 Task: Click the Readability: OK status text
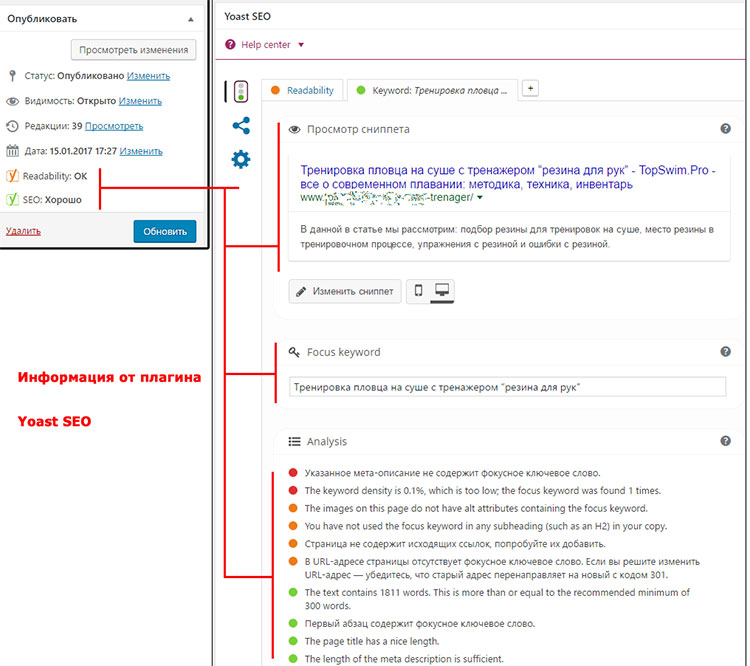pos(55,176)
